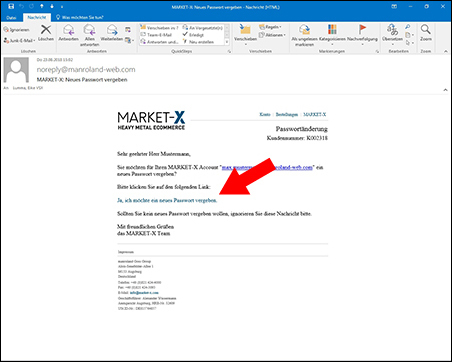452x362 pixels.
Task: Click the 'Kundennummer: K002318' text
Action: [297, 138]
